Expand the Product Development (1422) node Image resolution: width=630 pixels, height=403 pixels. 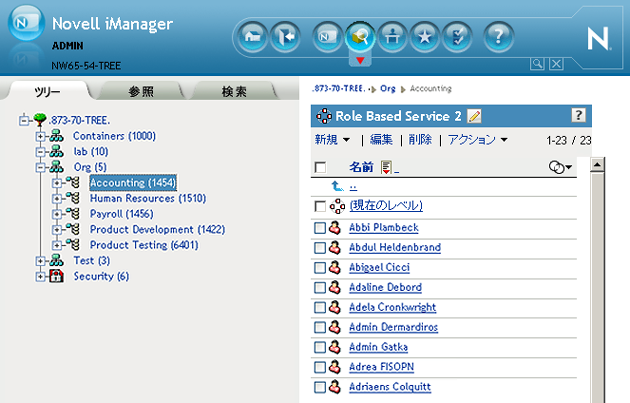pos(57,229)
